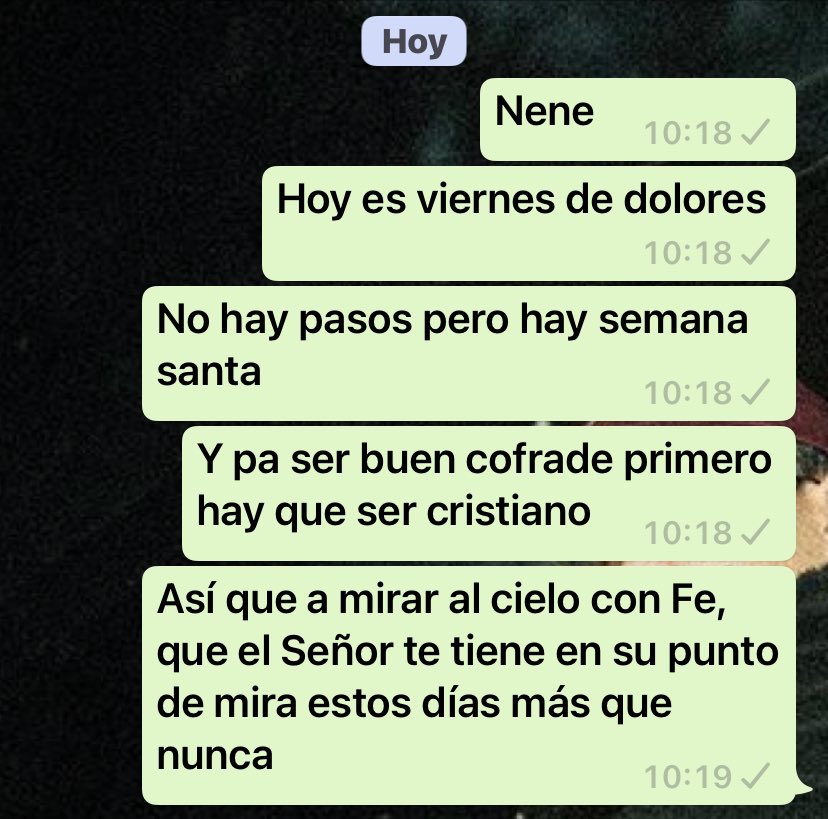828x819 pixels.
Task: Click the timestamp on 'hay que ser cristiano' message
Action: click(x=688, y=532)
